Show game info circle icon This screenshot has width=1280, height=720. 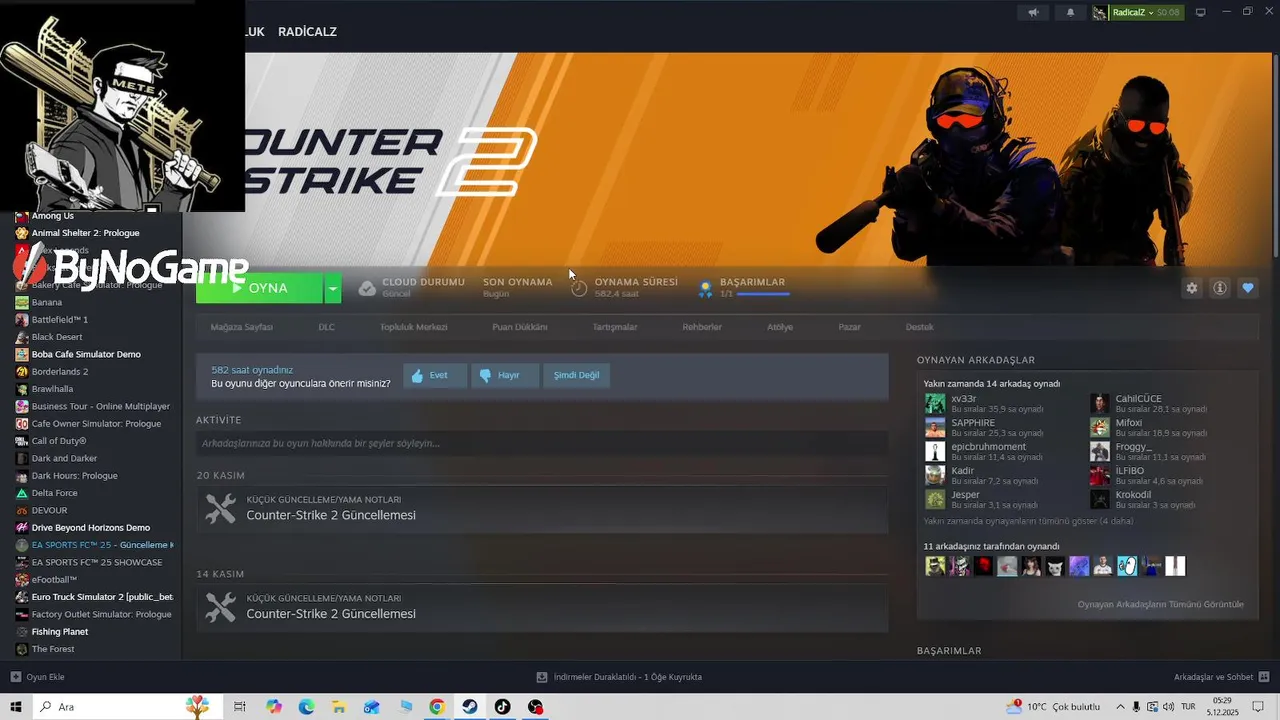pyautogui.click(x=1220, y=288)
